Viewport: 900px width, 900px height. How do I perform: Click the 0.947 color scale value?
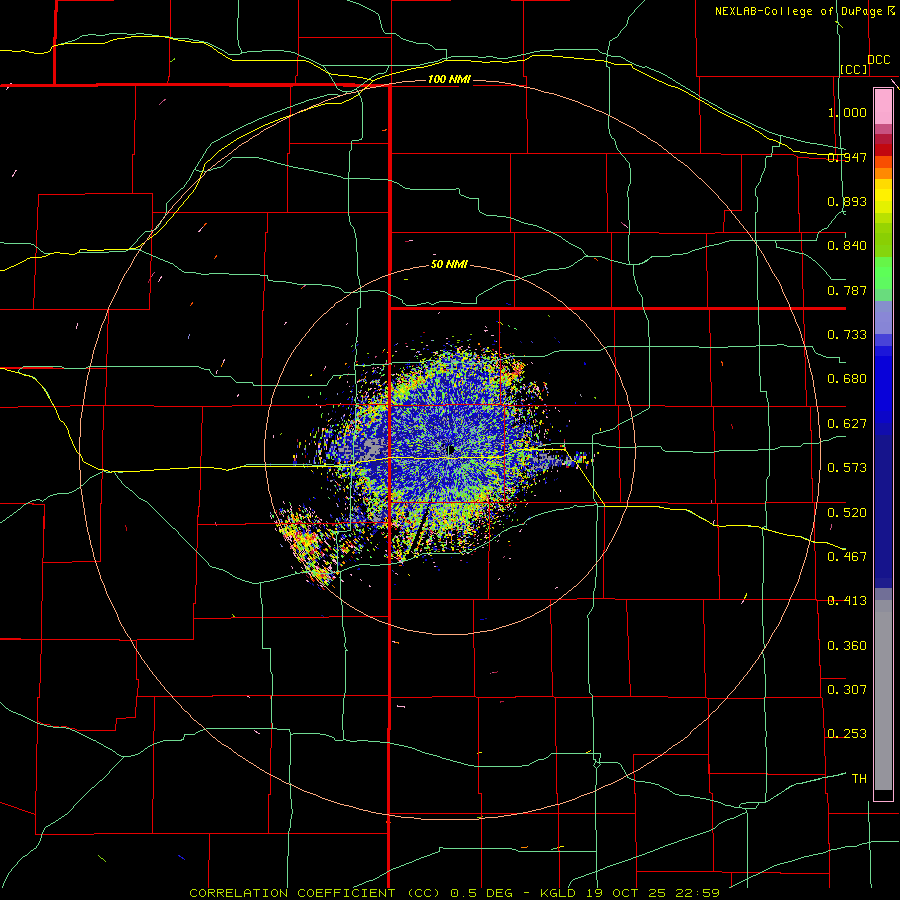(847, 157)
